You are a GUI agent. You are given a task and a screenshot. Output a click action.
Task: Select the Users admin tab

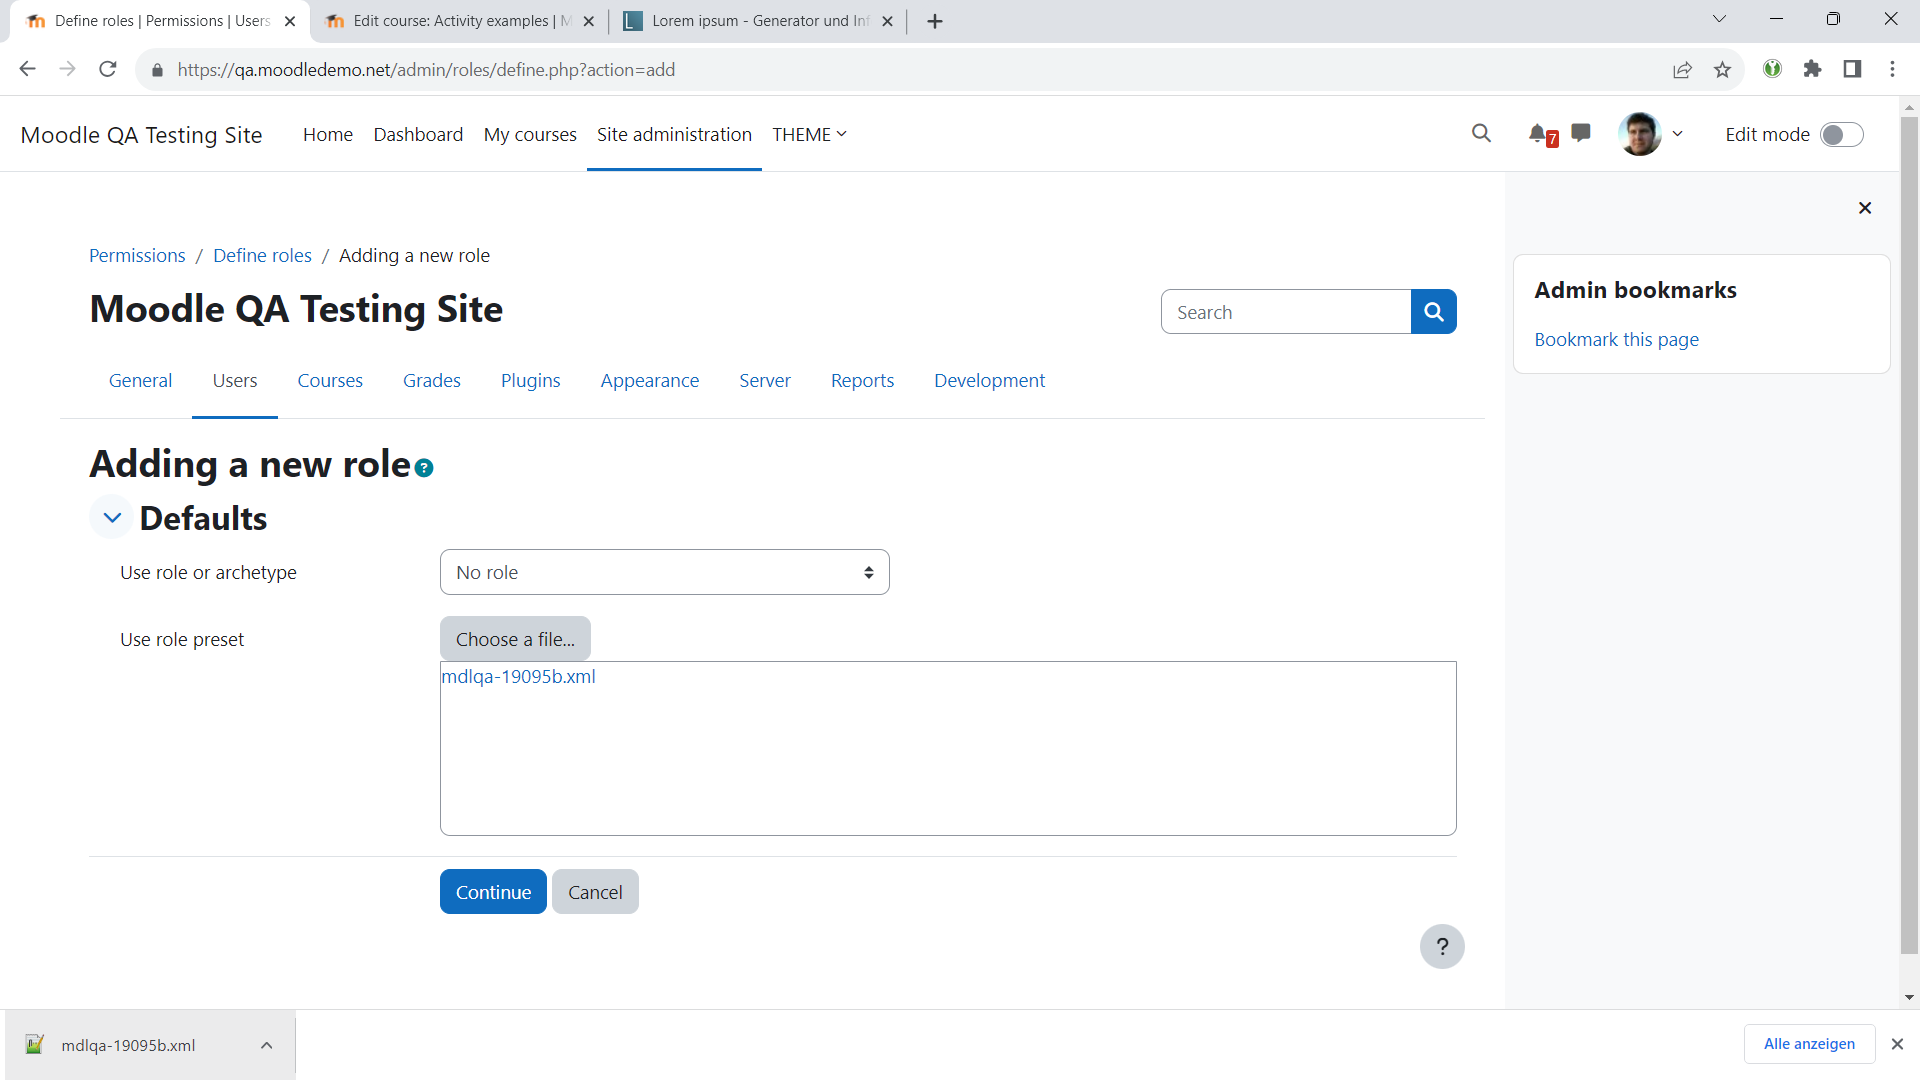click(x=235, y=380)
